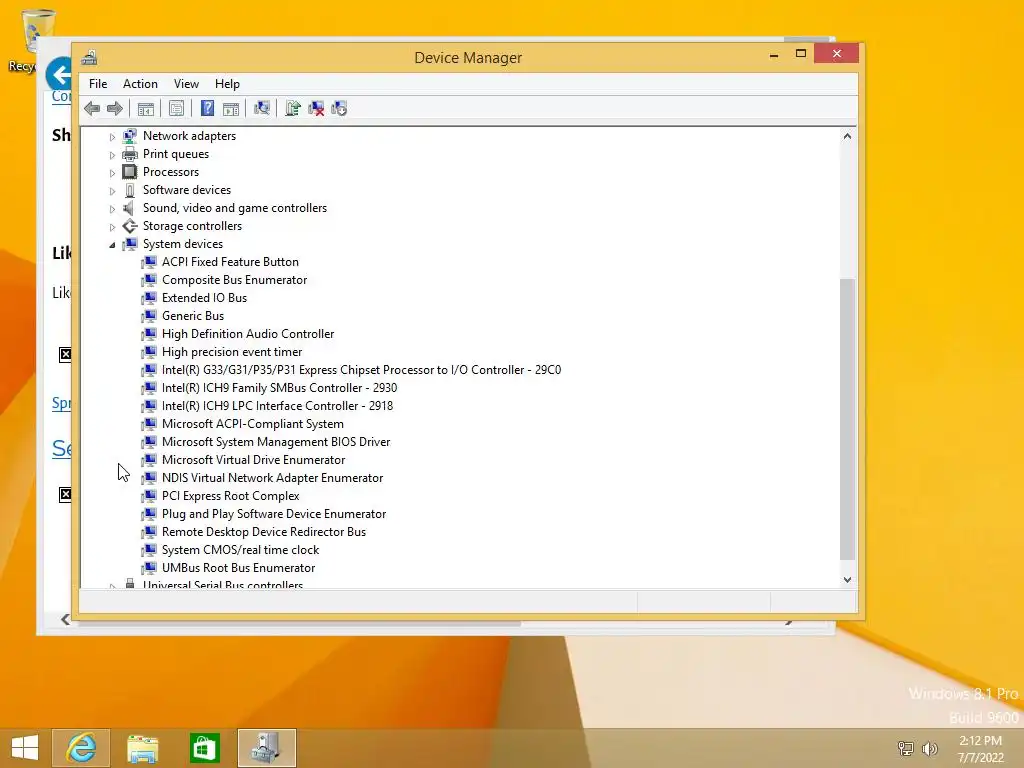The height and width of the screenshot is (768, 1024).
Task: Click Scan for hardware changes icon
Action: coord(262,108)
